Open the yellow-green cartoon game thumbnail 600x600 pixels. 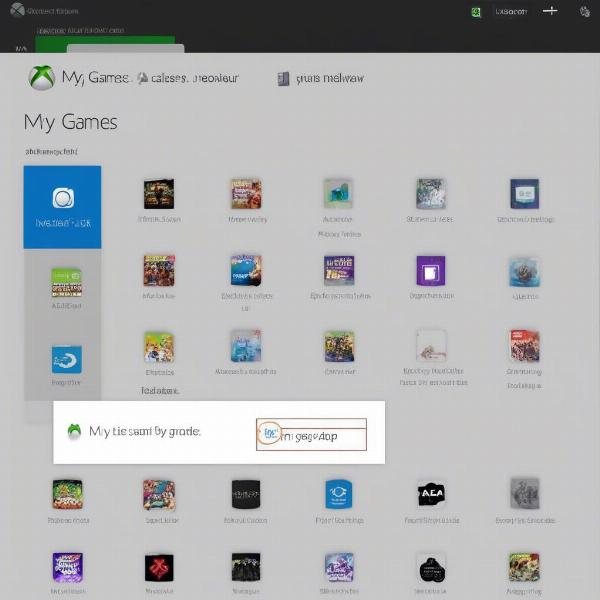(159, 347)
